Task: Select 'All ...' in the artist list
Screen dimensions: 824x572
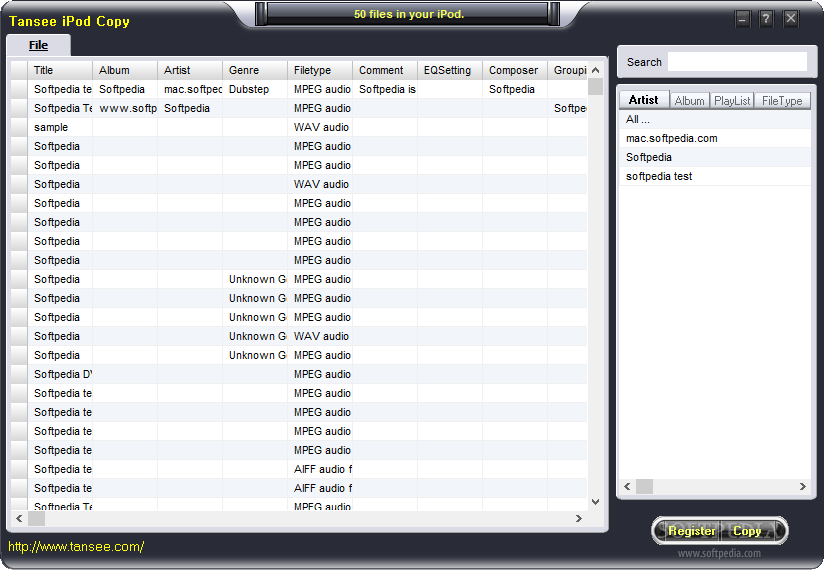Action: (x=715, y=119)
